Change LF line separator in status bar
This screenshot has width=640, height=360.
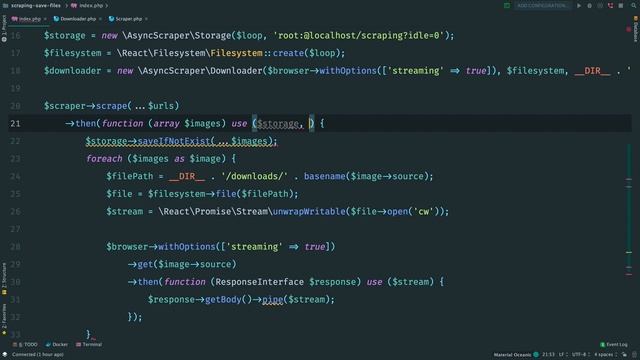pyautogui.click(x=562, y=355)
